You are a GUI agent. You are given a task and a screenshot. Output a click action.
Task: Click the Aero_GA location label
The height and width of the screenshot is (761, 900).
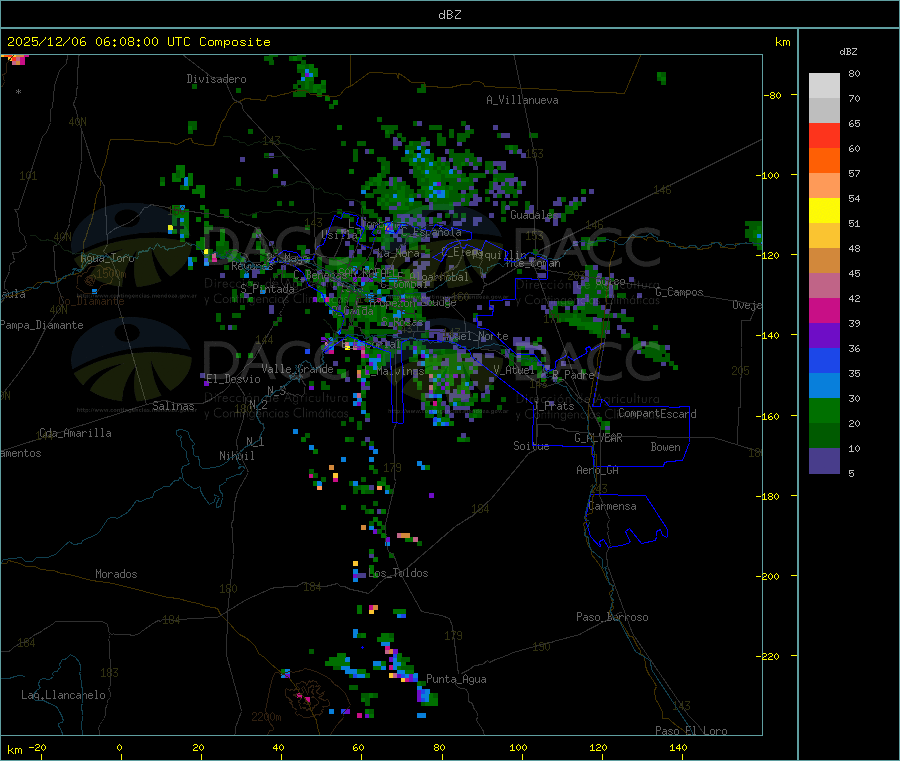click(x=598, y=470)
